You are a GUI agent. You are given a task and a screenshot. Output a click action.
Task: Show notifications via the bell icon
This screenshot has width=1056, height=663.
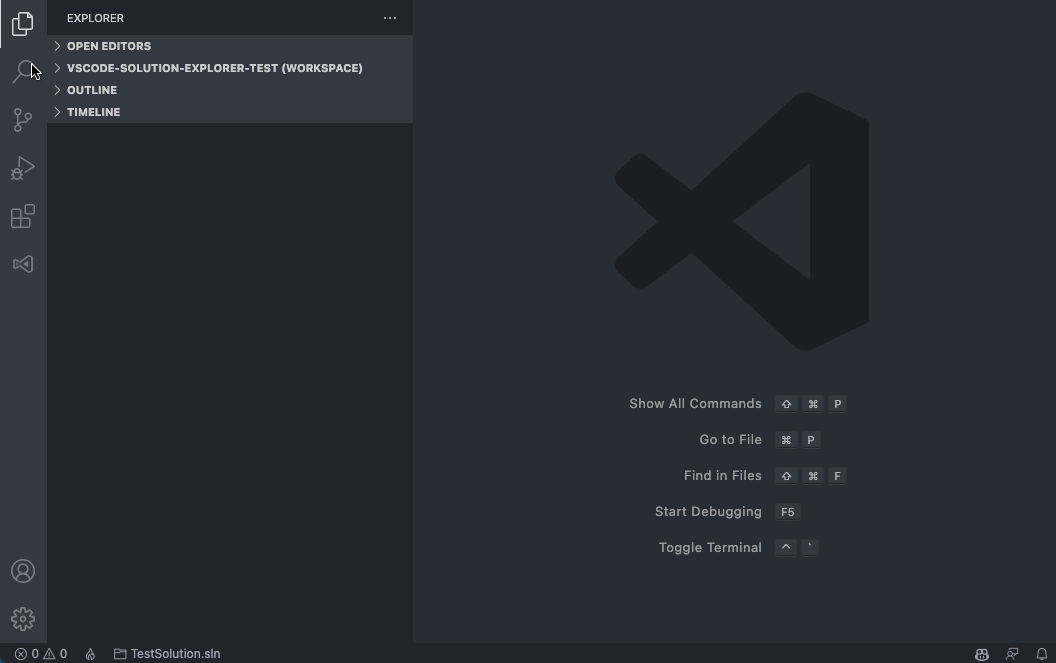coord(1043,654)
